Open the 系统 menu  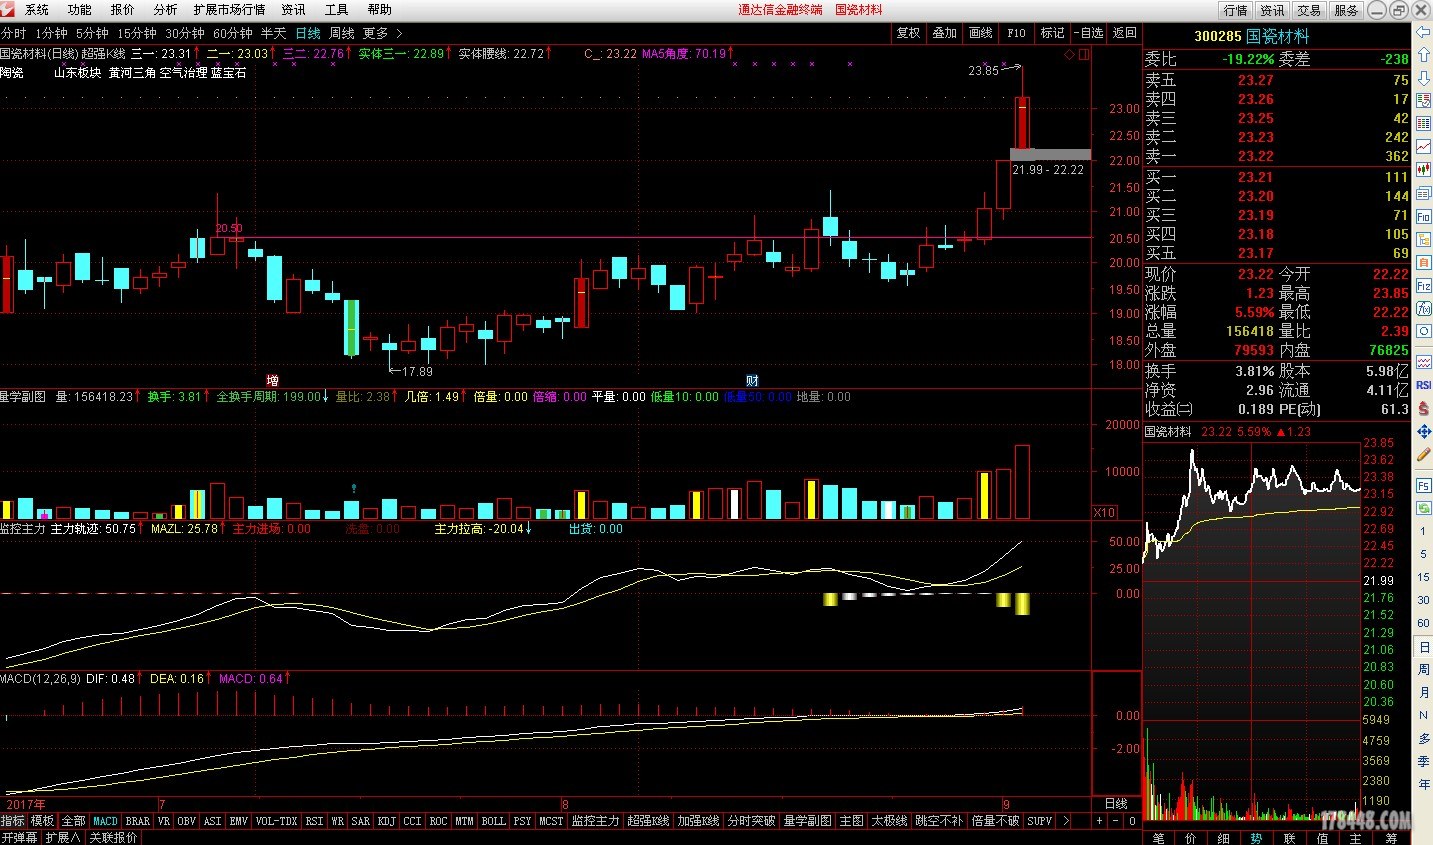pos(37,9)
